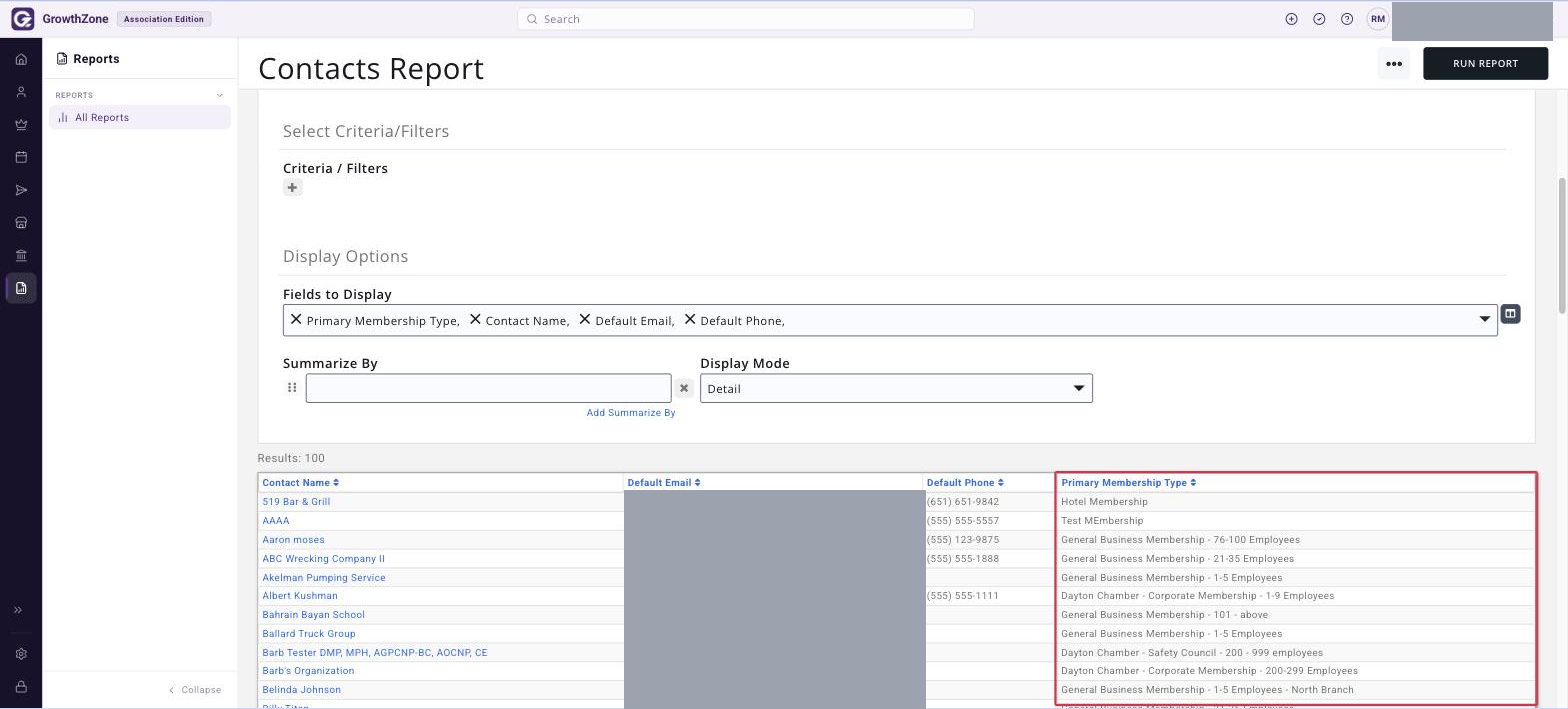Click phone number (651) 651-9842

coord(963,502)
